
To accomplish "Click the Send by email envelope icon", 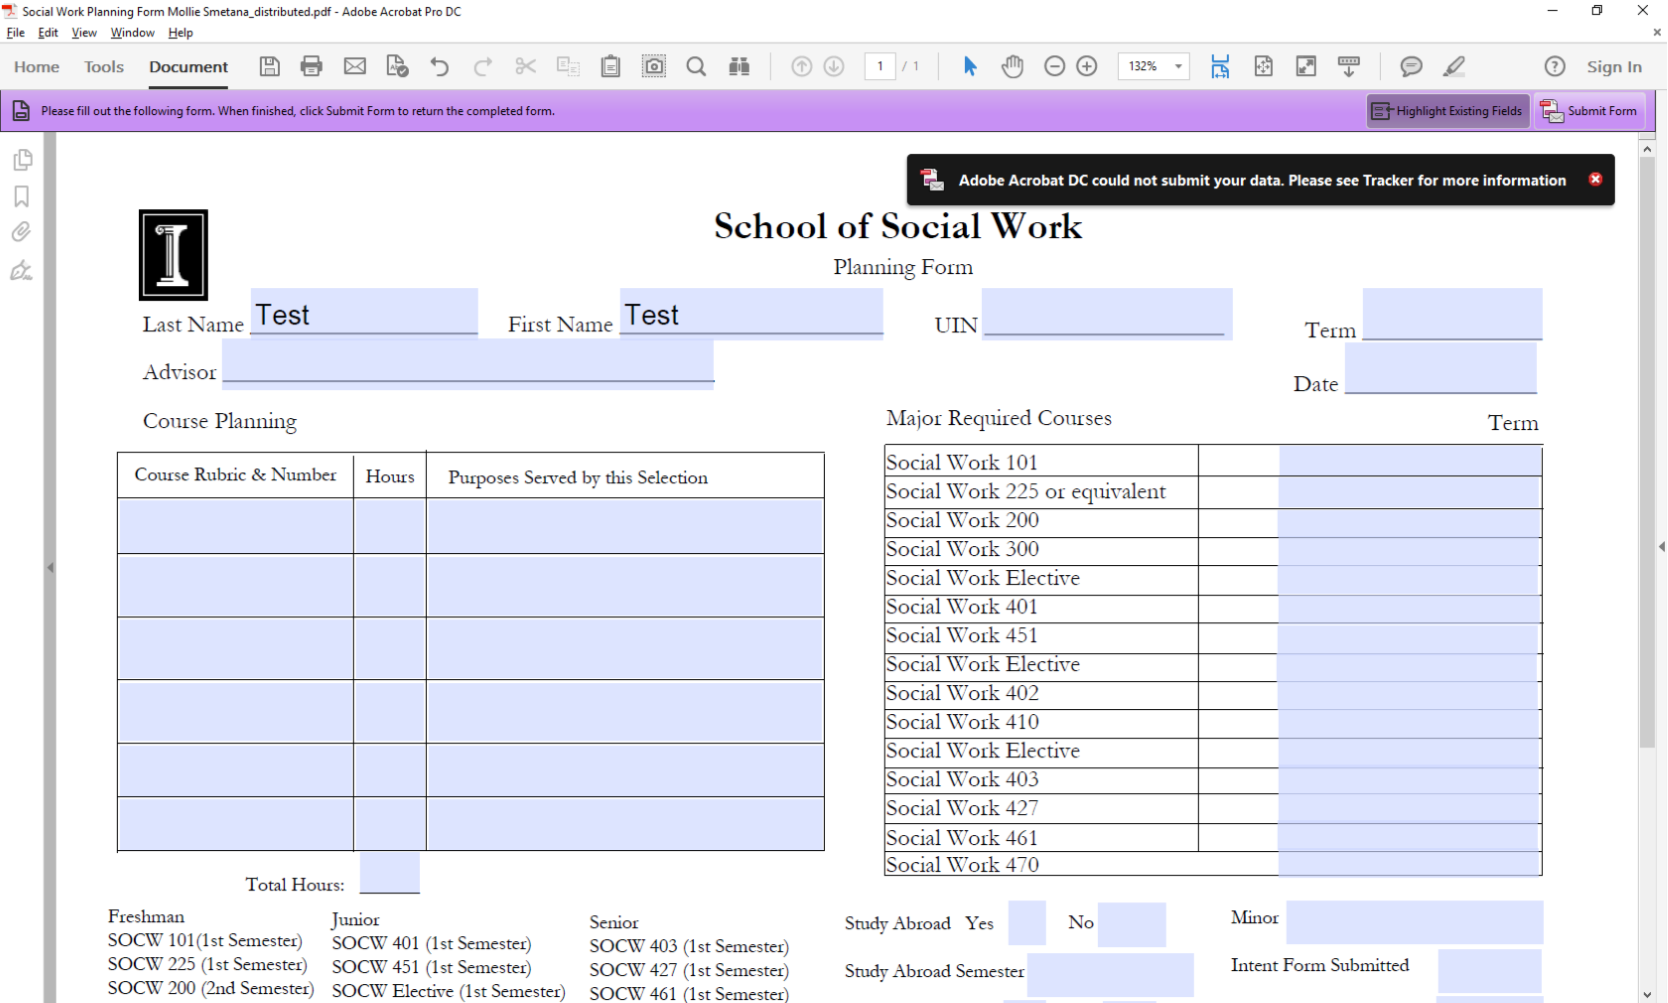I will coord(355,67).
